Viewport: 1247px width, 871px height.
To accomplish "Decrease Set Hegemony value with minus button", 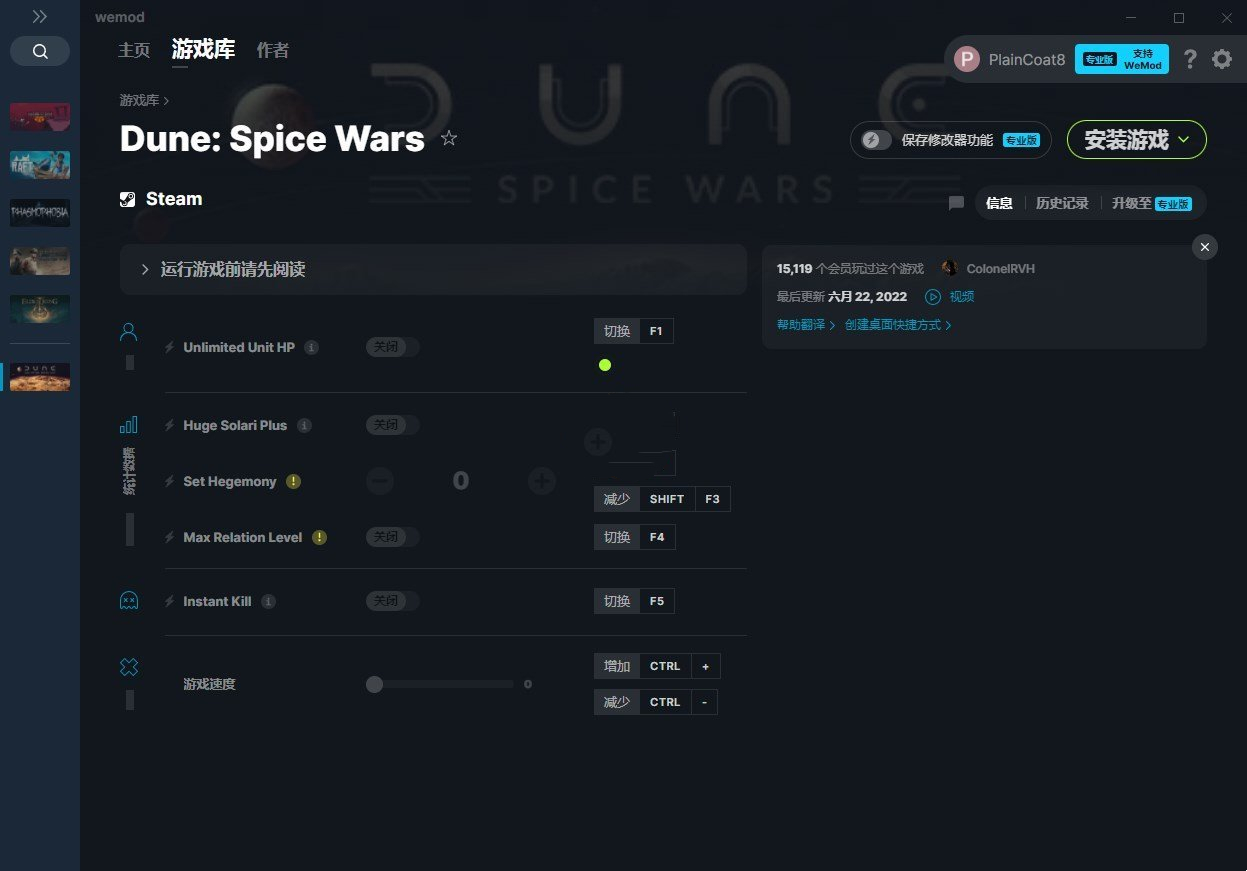I will click(380, 481).
